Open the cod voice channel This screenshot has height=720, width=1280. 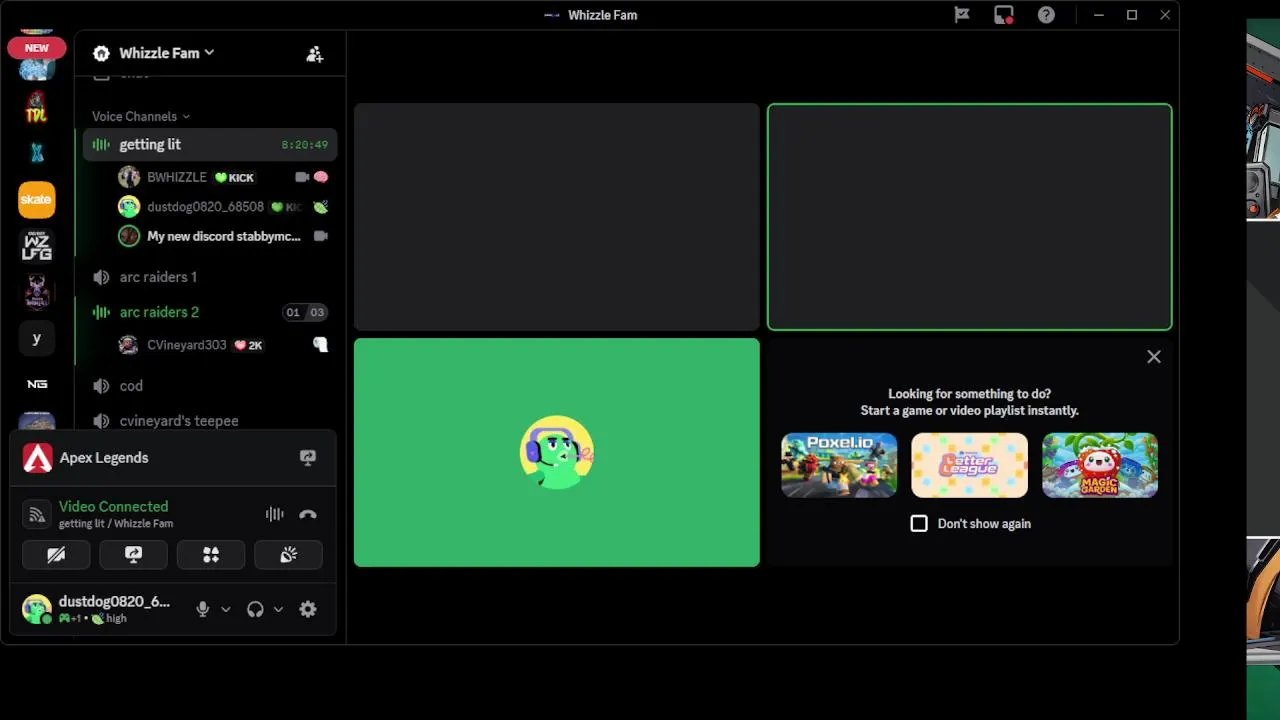click(210, 386)
